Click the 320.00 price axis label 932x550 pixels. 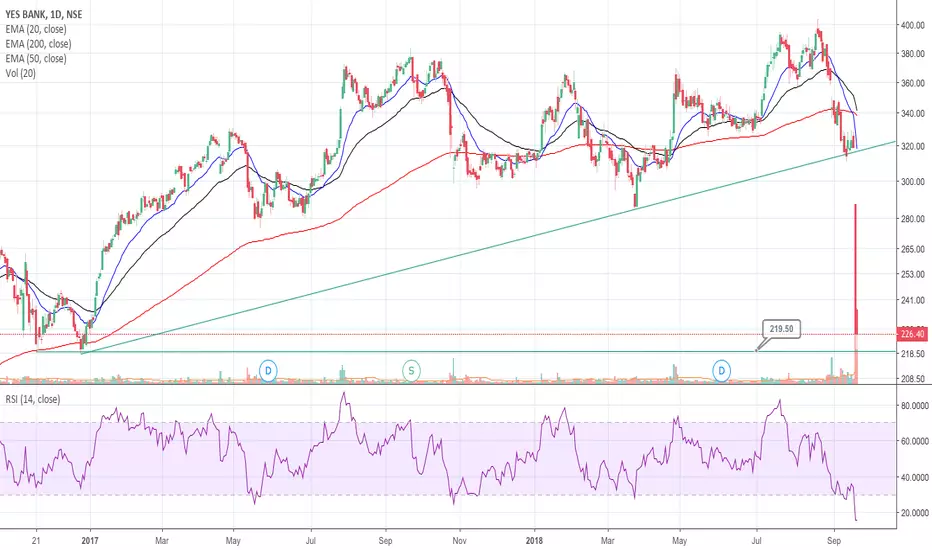tap(913, 146)
